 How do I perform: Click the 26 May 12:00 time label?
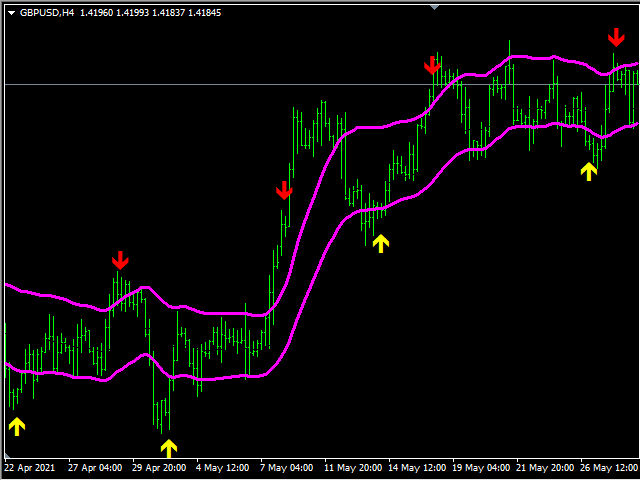(x=610, y=467)
